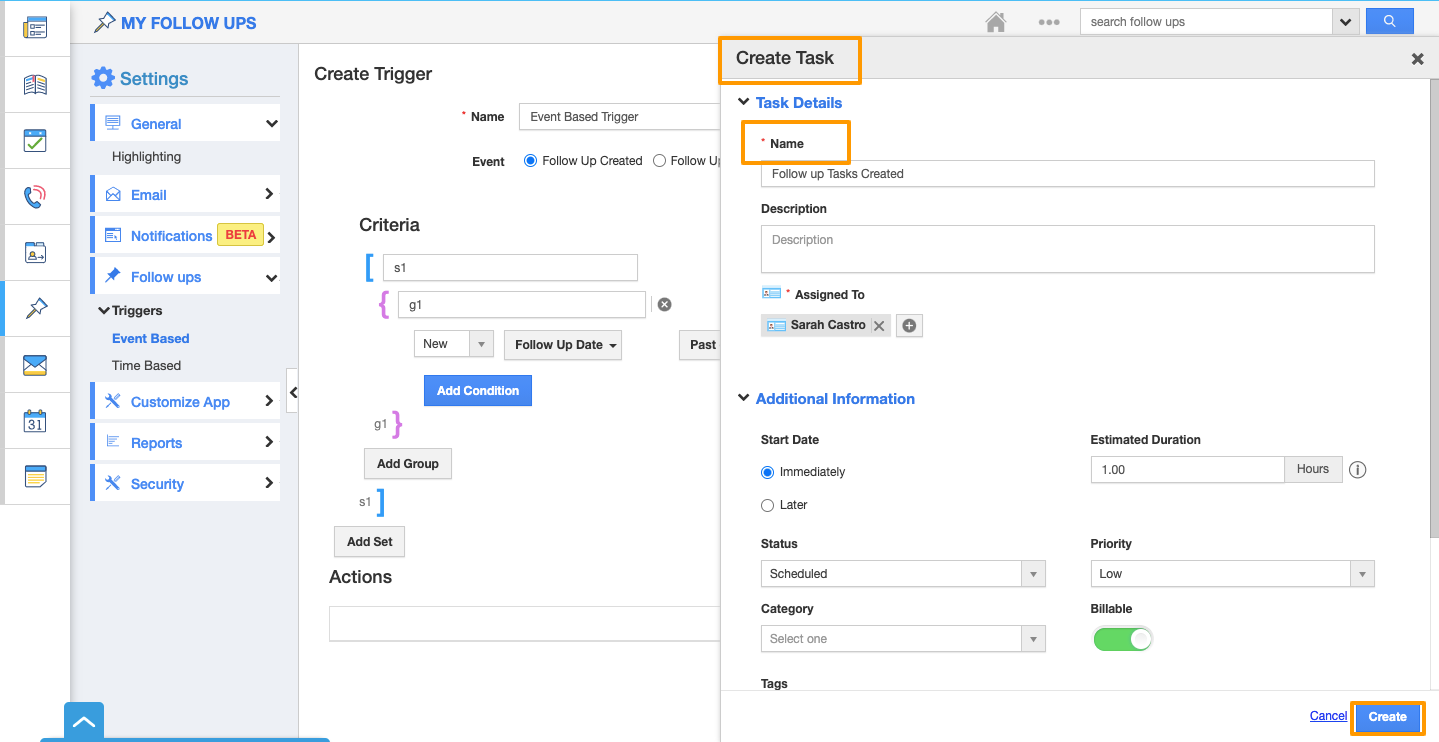1439x742 pixels.
Task: Toggle the Billable switch off
Action: click(x=1122, y=639)
